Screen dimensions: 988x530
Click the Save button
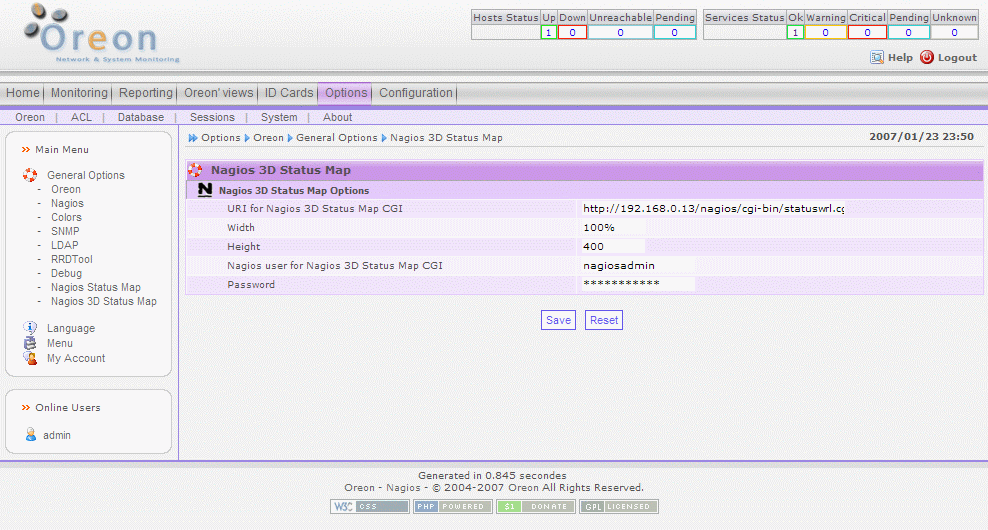[558, 320]
